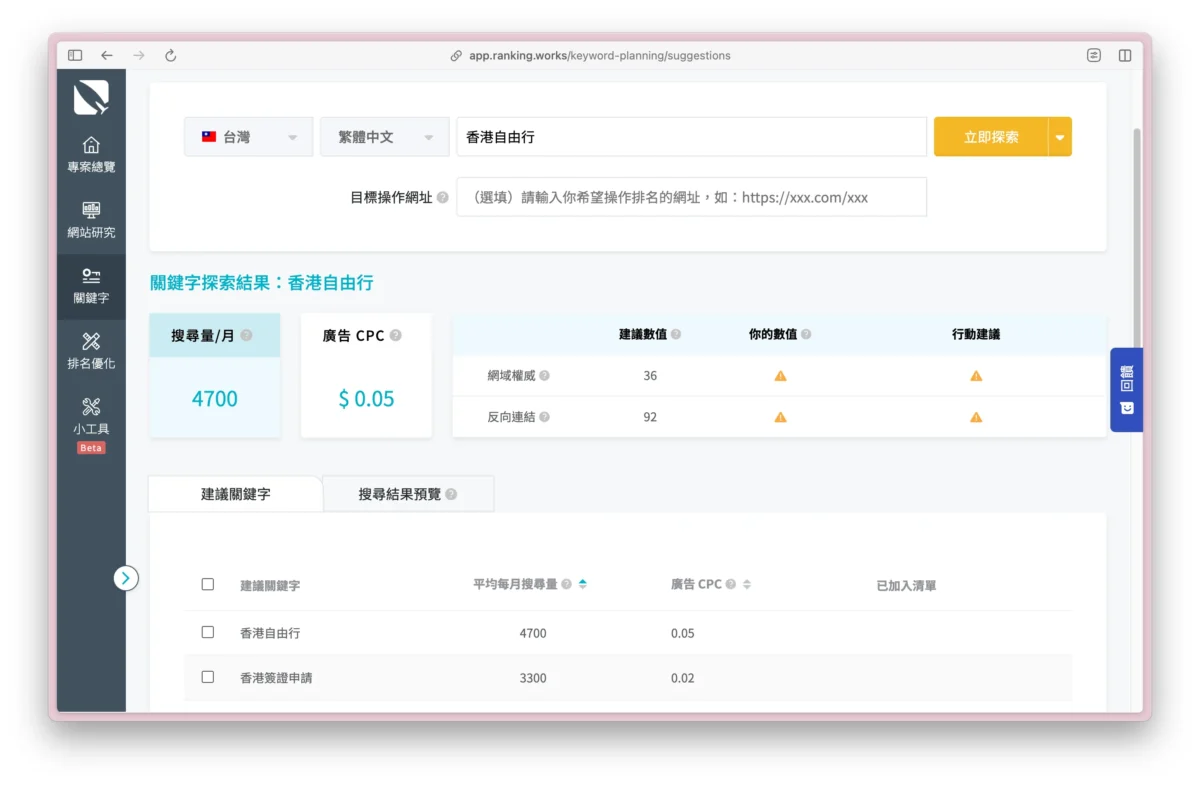This screenshot has height=785, width=1200.
Task: Open 排名優化 in sidebar
Action: click(91, 351)
